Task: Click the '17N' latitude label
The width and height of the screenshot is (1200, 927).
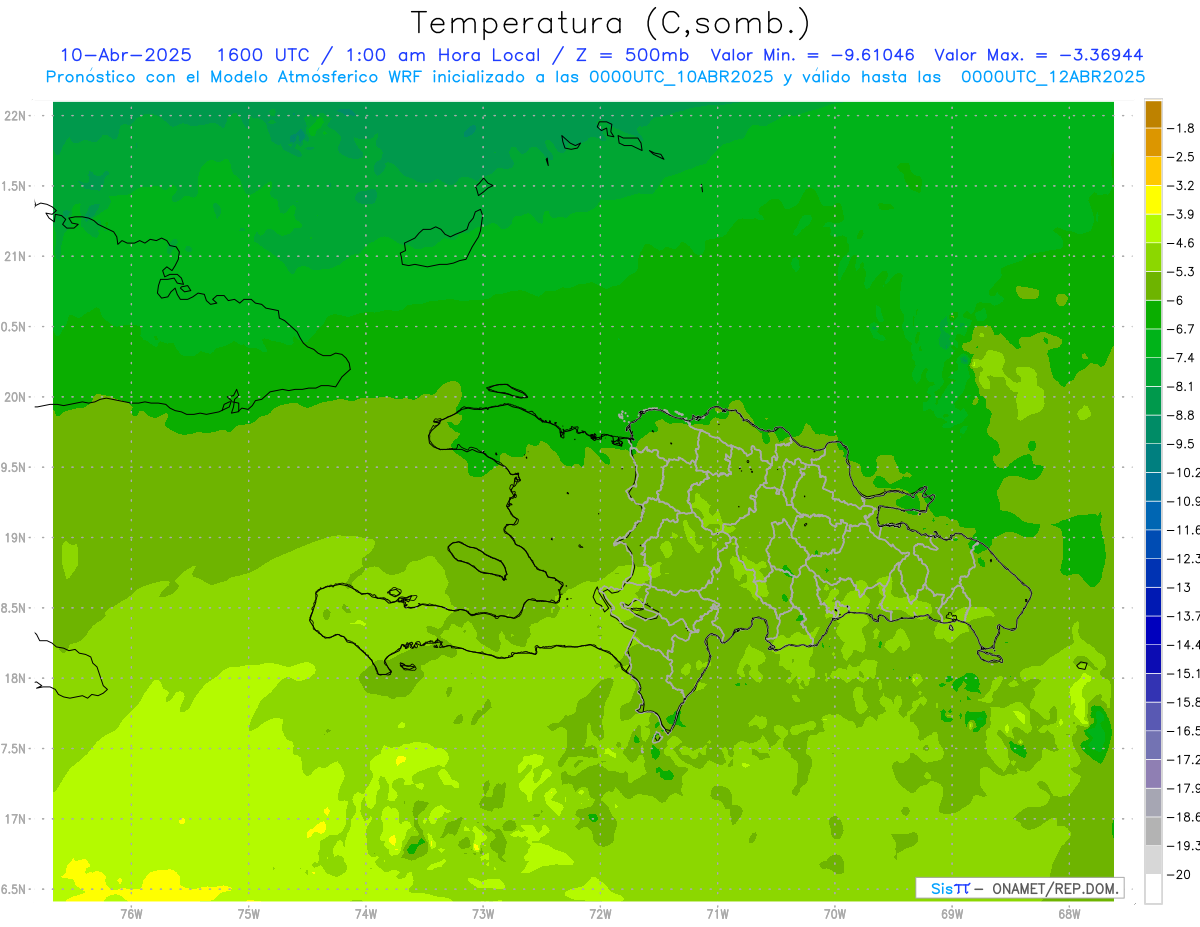Action: point(17,819)
